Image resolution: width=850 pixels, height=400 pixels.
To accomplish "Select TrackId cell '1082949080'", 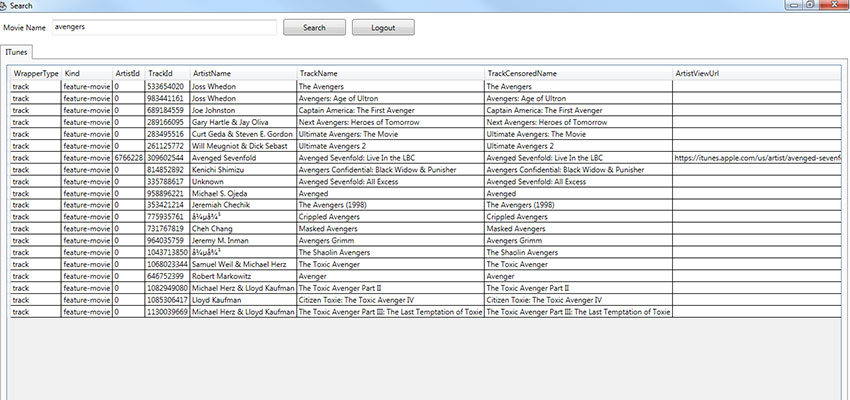I will [167, 288].
